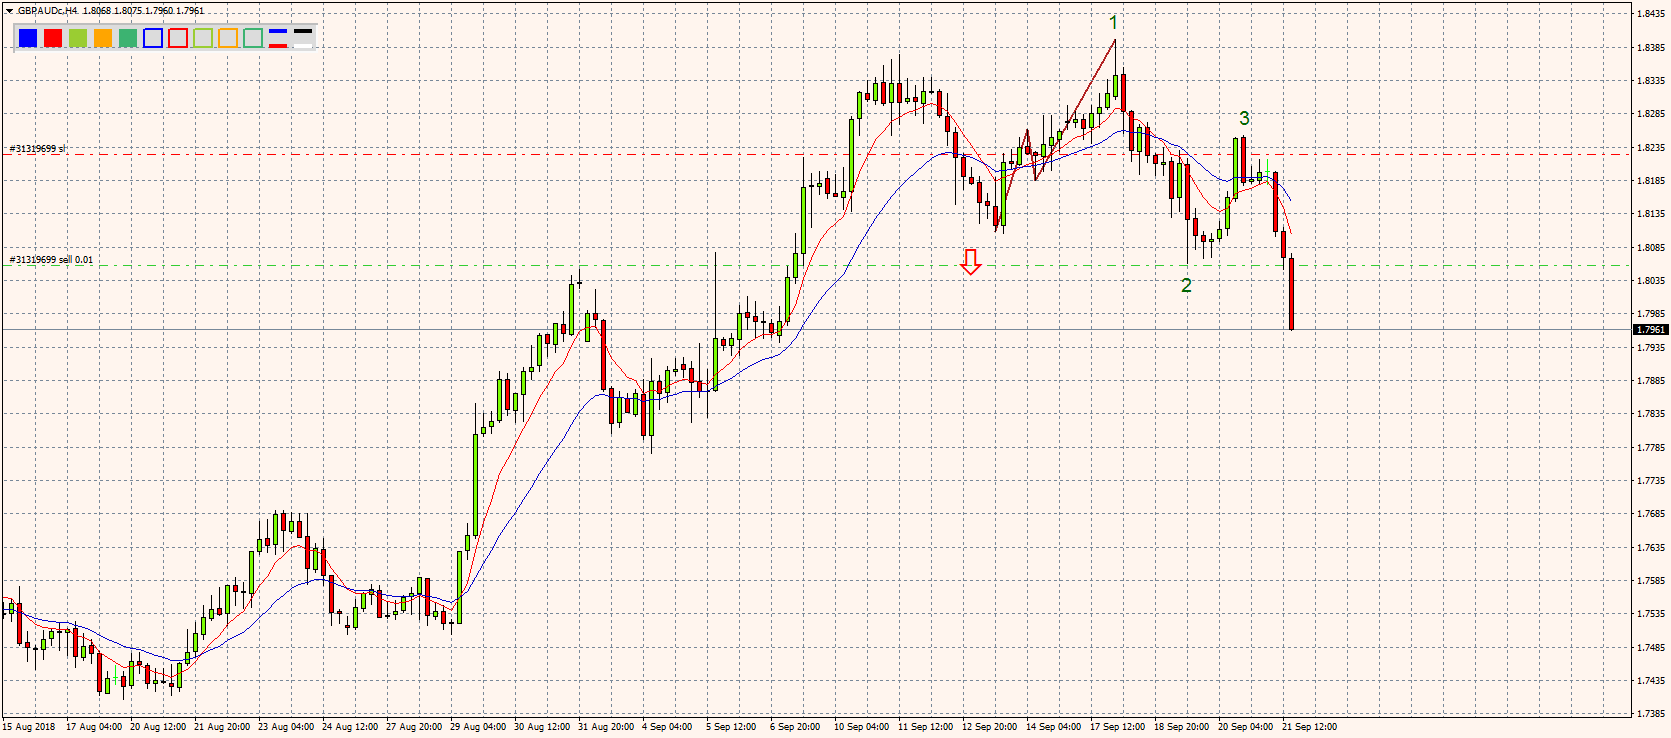Viewport: 1671px width, 738px height.
Task: Select the solid red color swatch
Action: click(x=53, y=38)
